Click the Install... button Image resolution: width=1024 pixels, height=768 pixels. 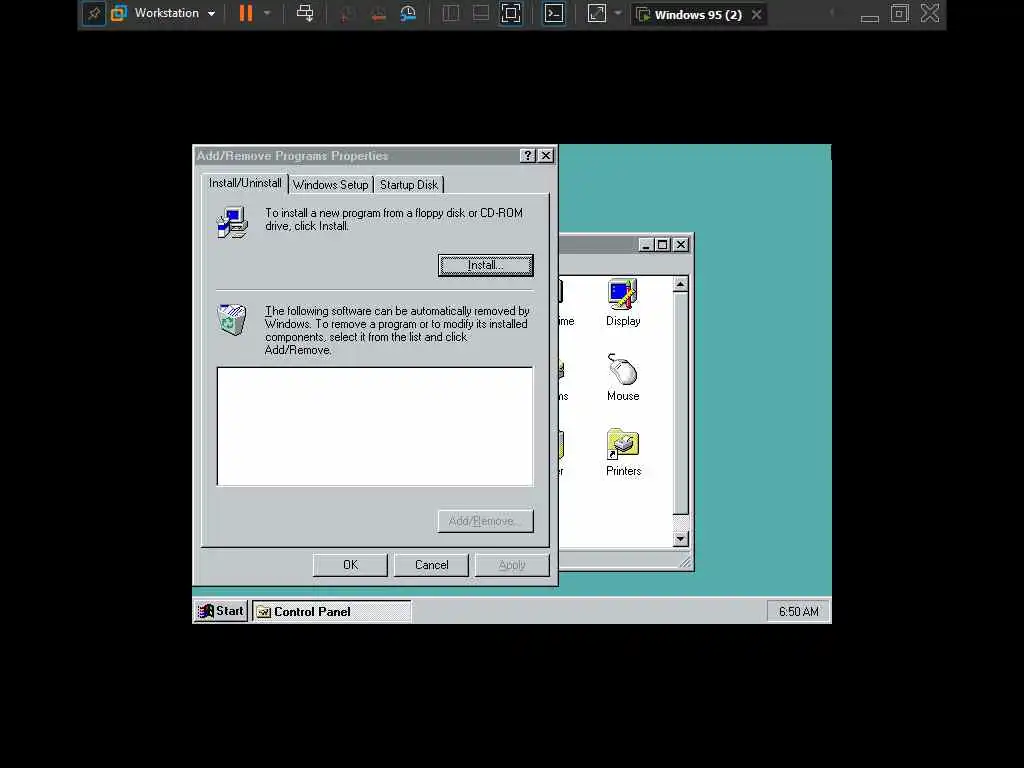pos(485,265)
